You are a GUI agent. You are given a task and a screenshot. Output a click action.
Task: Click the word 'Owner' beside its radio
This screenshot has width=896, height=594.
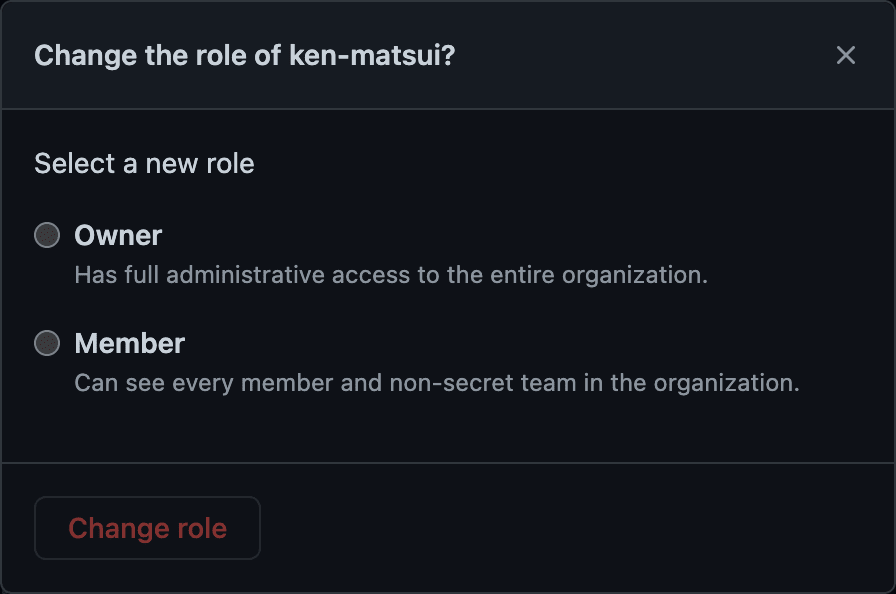(x=118, y=236)
